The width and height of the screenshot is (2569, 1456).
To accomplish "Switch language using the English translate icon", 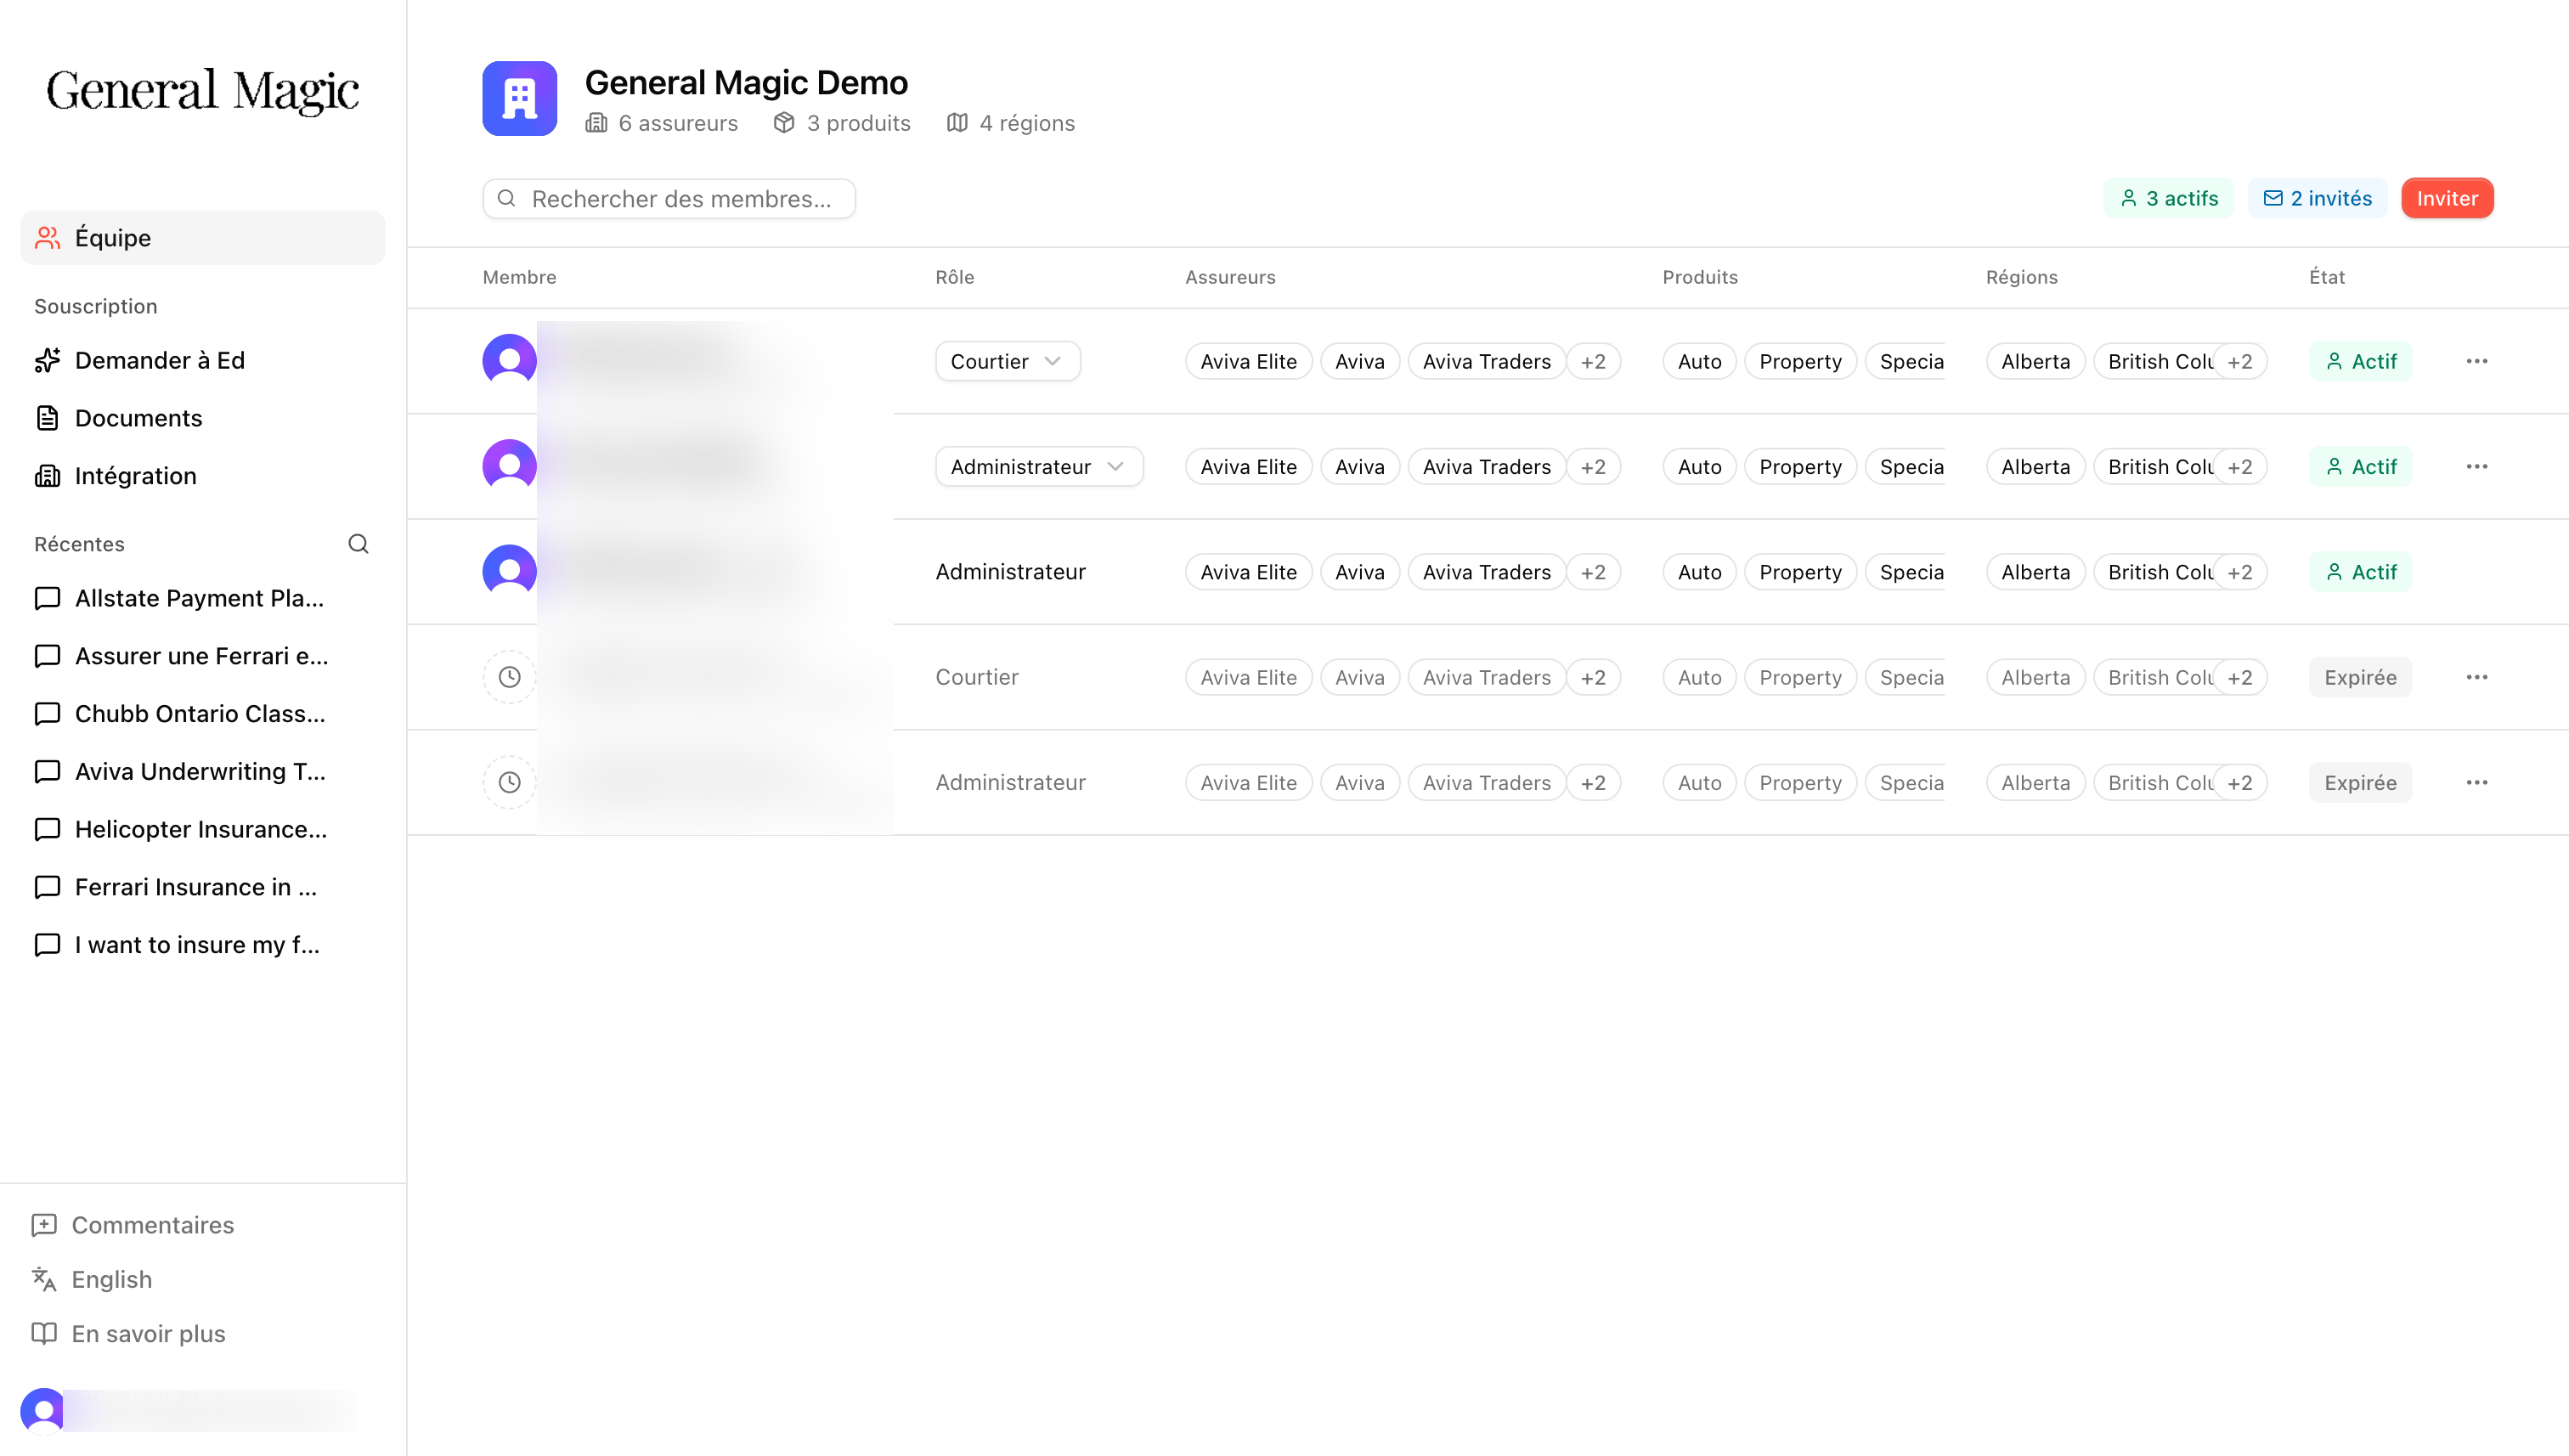I will (44, 1279).
